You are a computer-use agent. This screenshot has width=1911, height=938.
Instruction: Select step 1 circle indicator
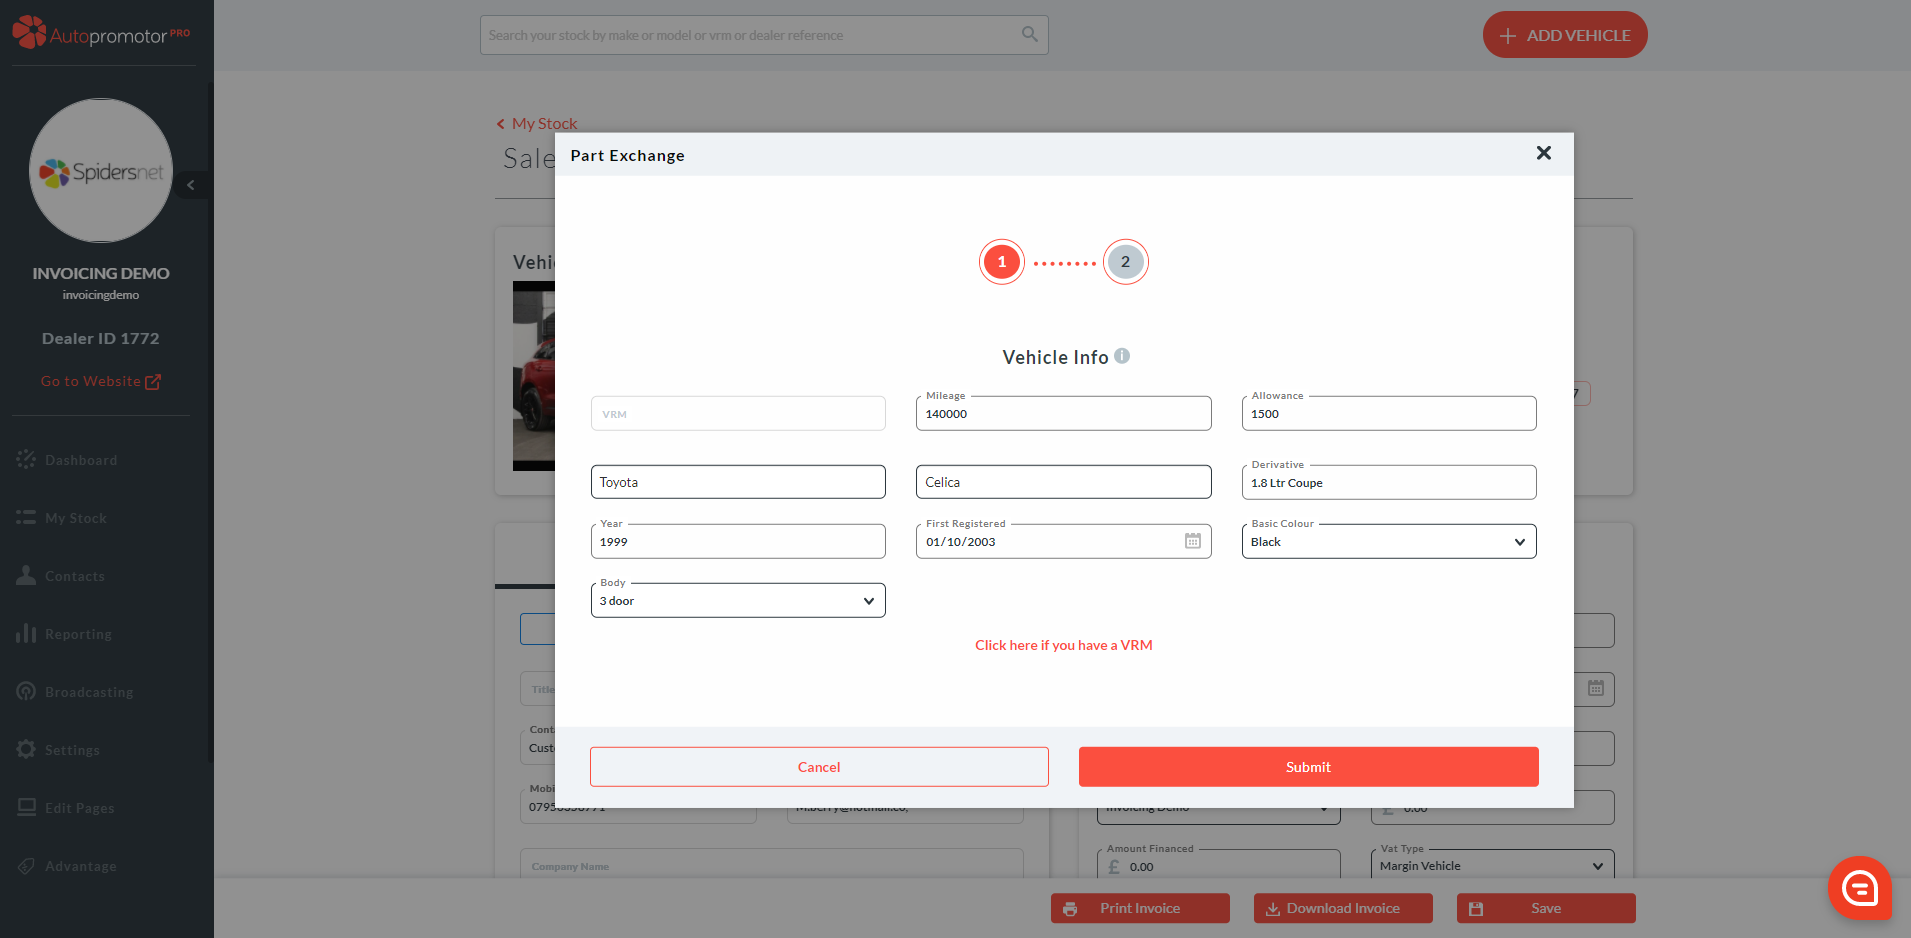coord(1001,262)
